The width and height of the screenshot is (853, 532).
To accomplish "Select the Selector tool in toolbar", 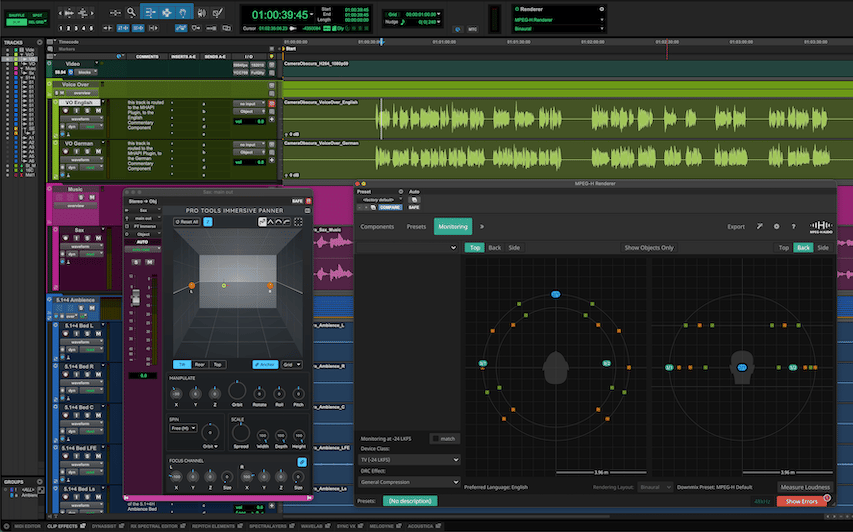I will click(166, 12).
